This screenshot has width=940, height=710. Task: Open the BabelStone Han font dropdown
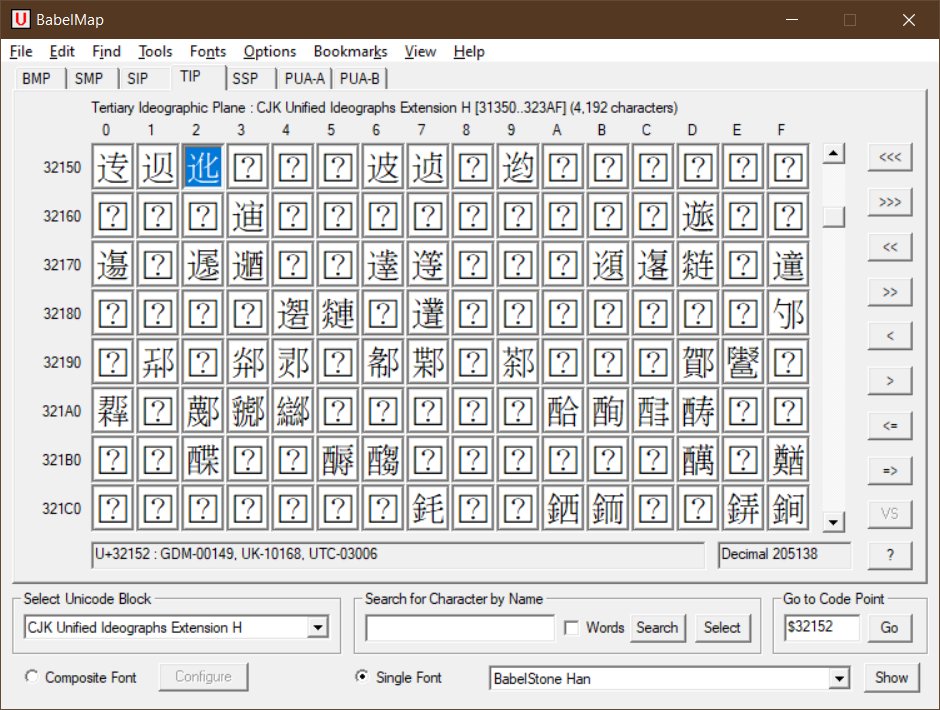(839, 679)
